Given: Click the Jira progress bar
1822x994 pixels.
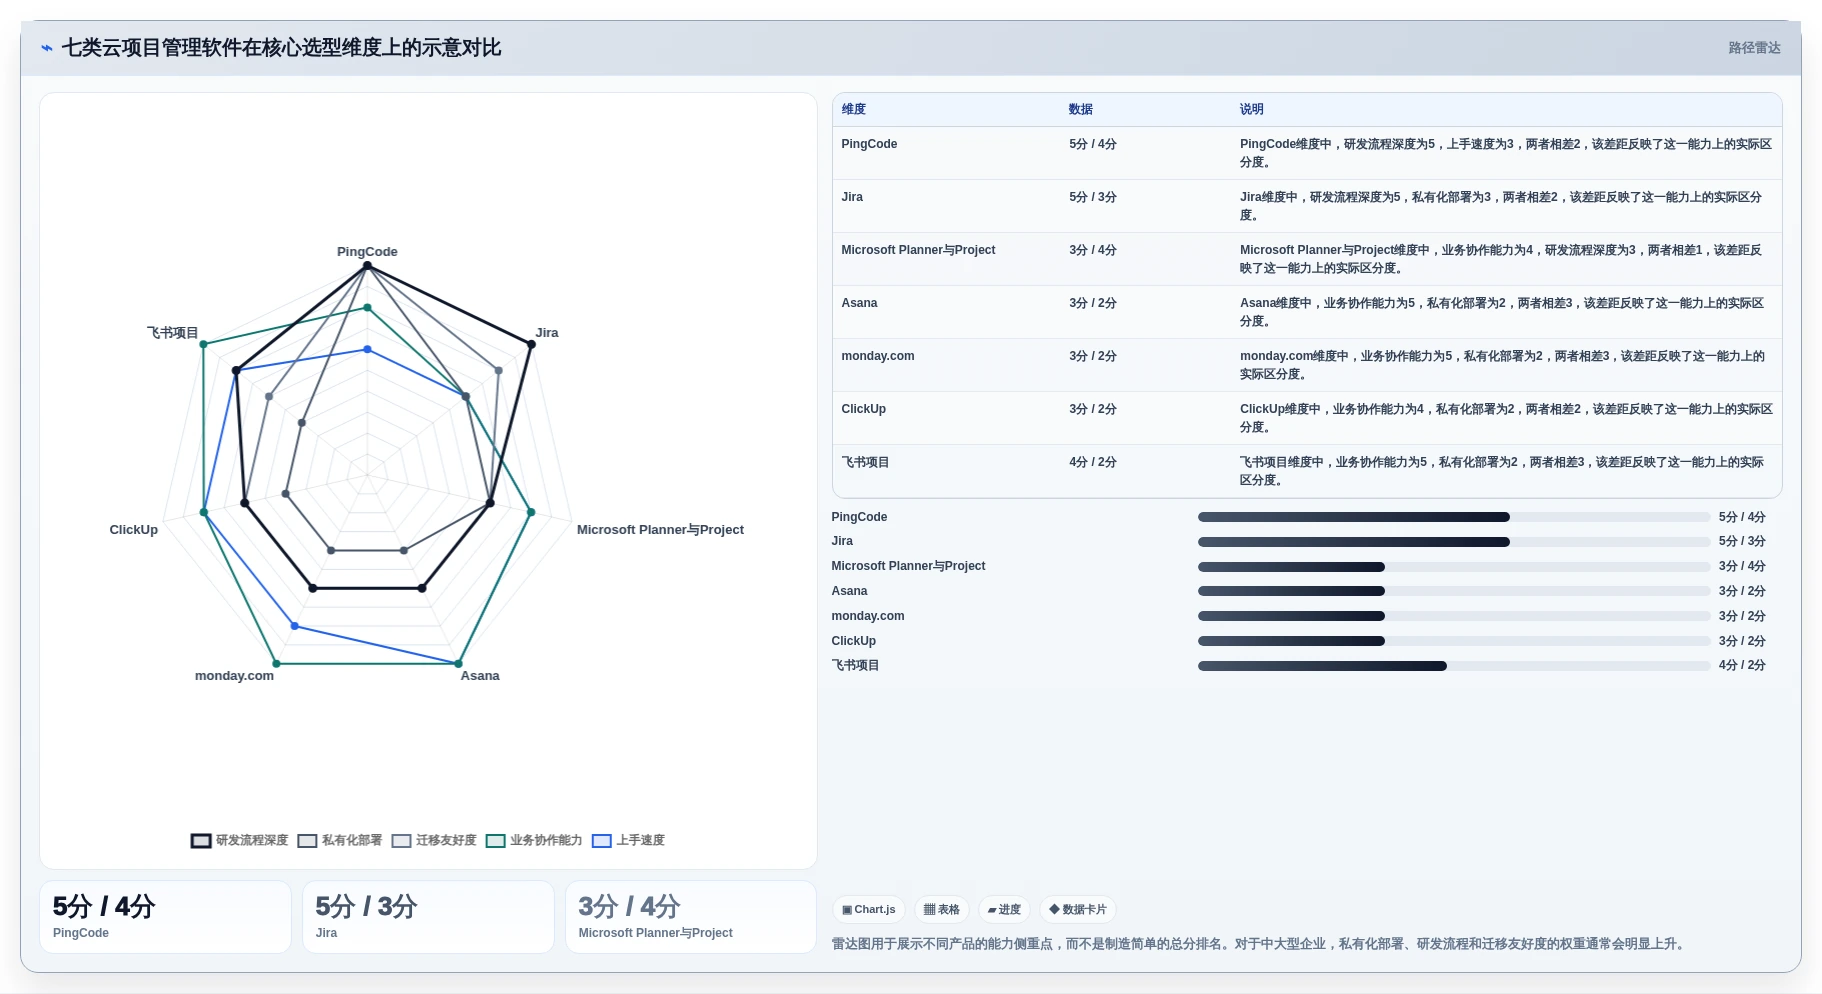Looking at the screenshot, I should pos(1454,542).
